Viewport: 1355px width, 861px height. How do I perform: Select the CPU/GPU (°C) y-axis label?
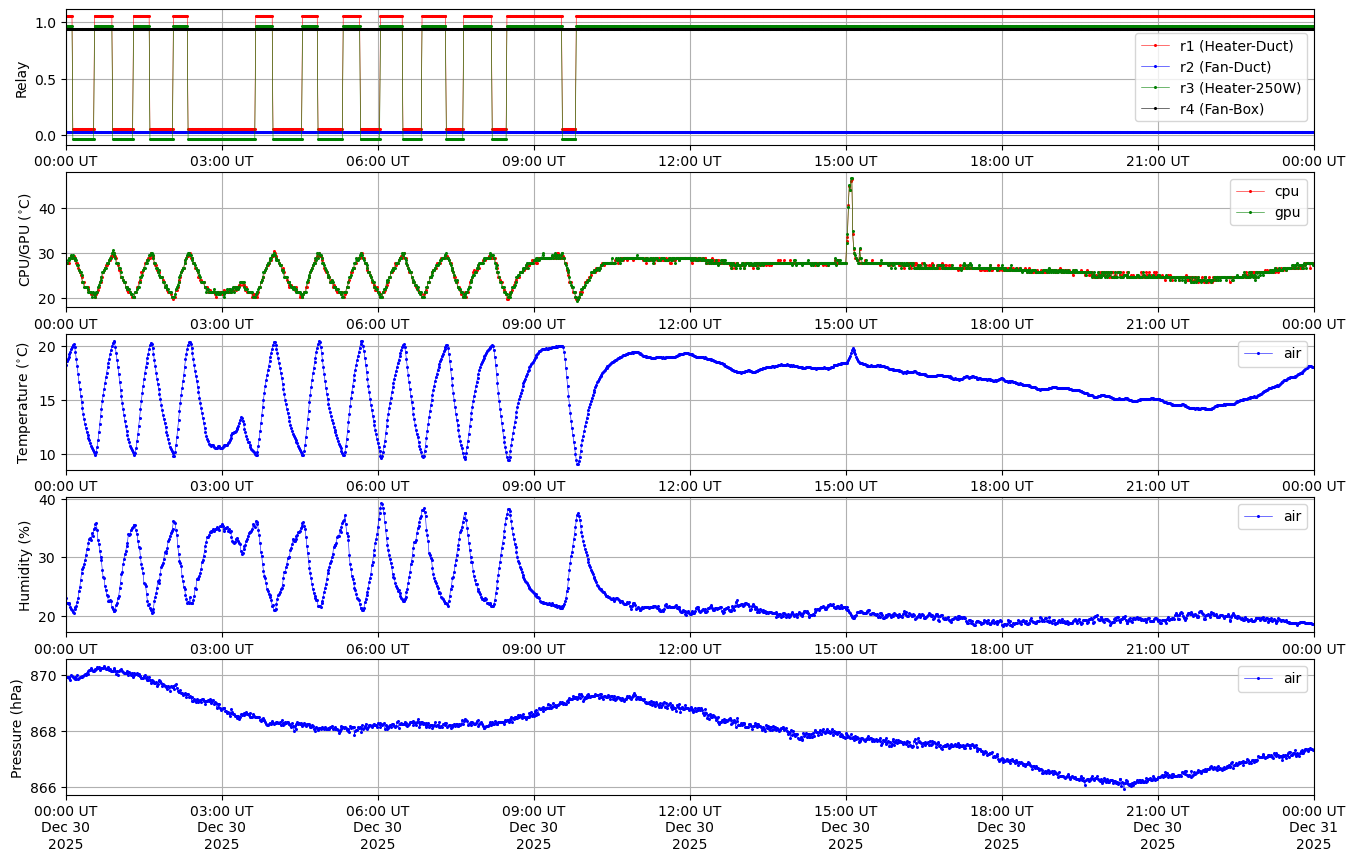coord(25,240)
